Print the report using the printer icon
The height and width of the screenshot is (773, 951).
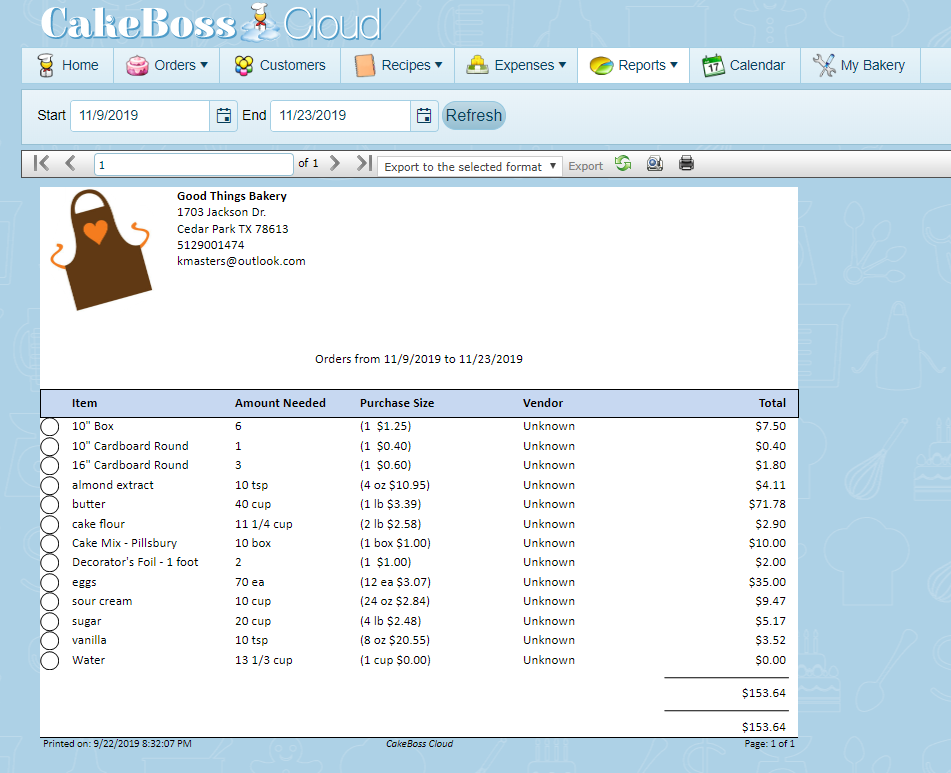686,165
